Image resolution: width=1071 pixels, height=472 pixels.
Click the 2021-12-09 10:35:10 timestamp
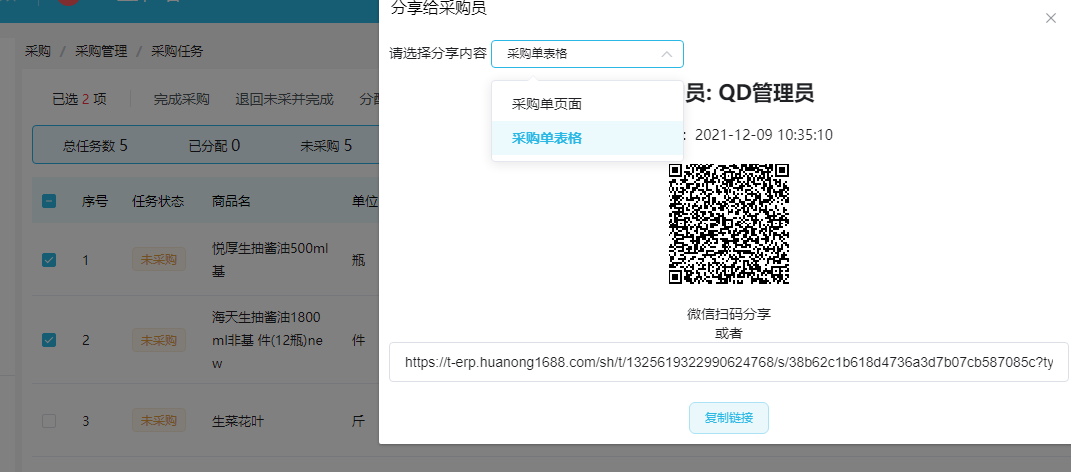point(764,135)
